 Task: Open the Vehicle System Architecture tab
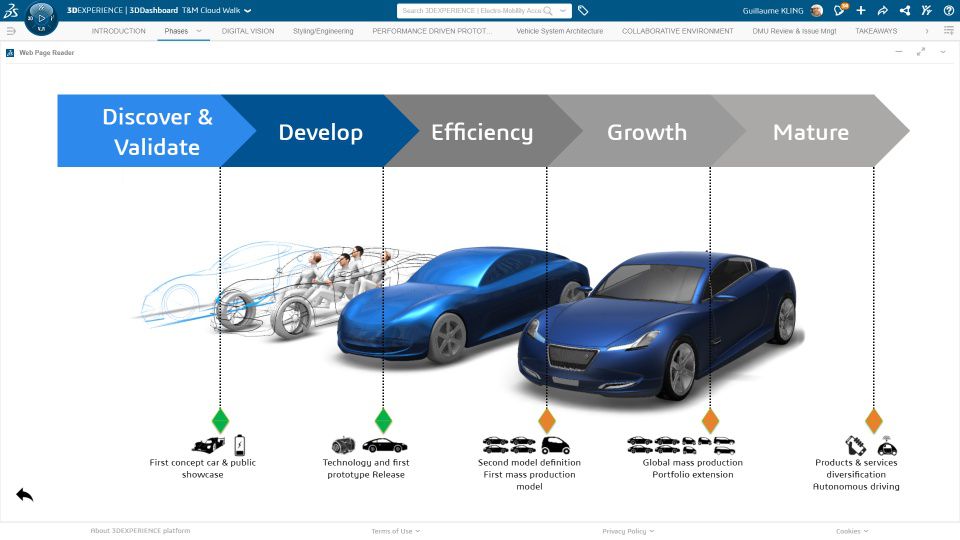pos(559,31)
